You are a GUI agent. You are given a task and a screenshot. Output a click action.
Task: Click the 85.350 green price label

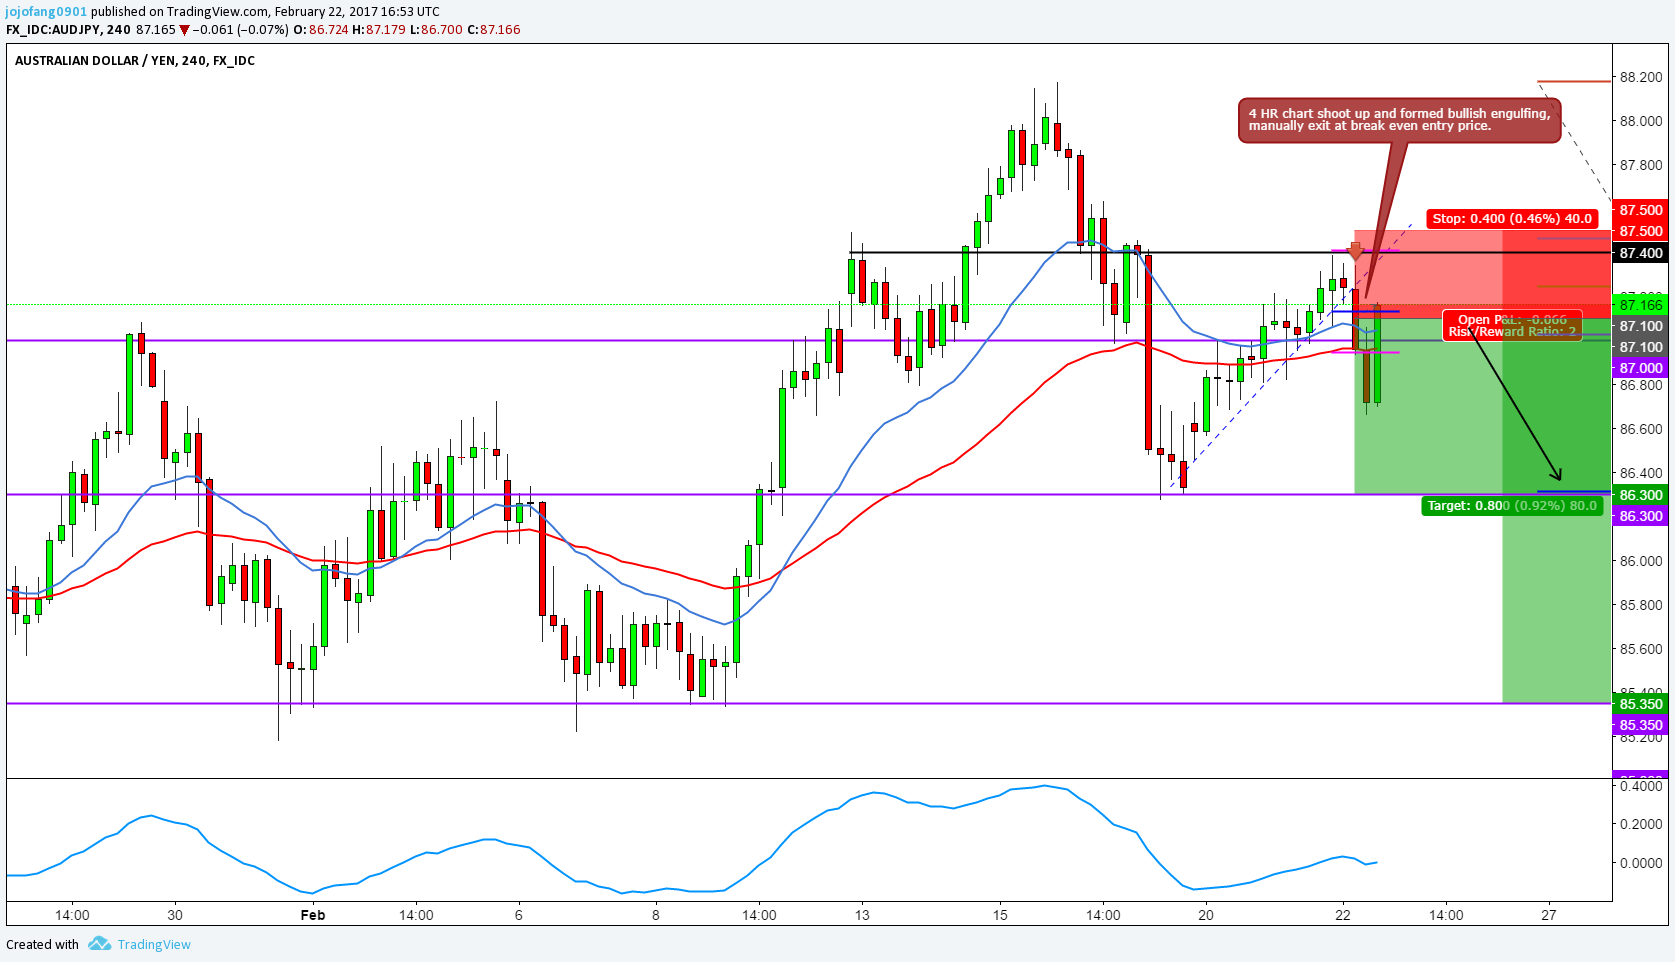pyautogui.click(x=1641, y=704)
